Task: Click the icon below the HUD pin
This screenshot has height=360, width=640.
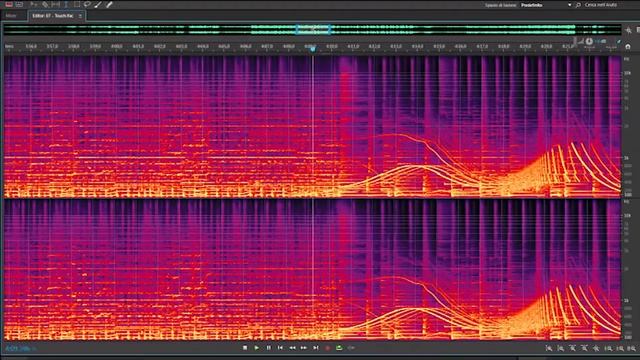Action: (x=628, y=47)
